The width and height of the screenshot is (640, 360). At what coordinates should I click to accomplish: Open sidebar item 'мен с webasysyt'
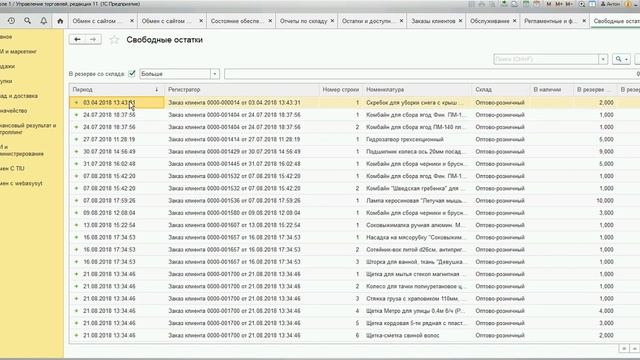(x=21, y=183)
